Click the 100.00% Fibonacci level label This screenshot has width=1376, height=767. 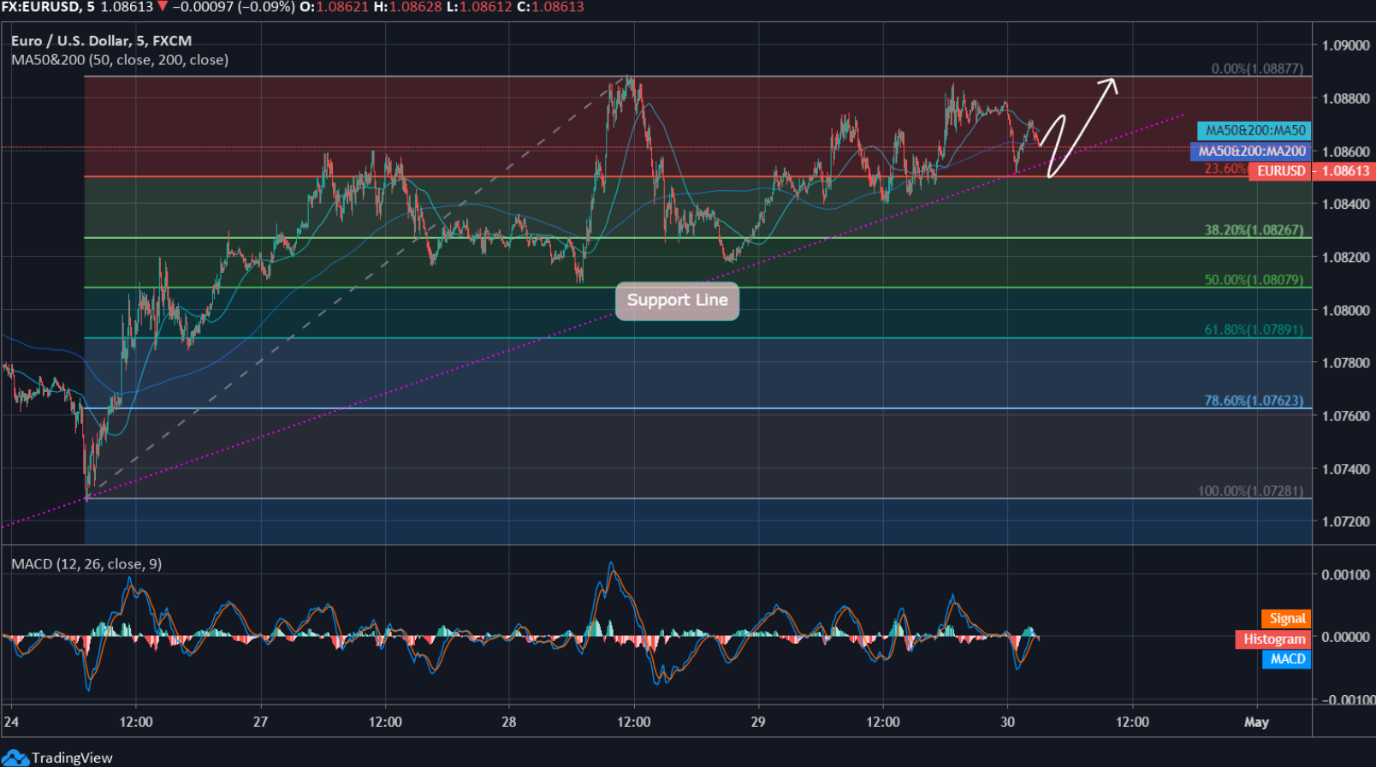[1250, 491]
